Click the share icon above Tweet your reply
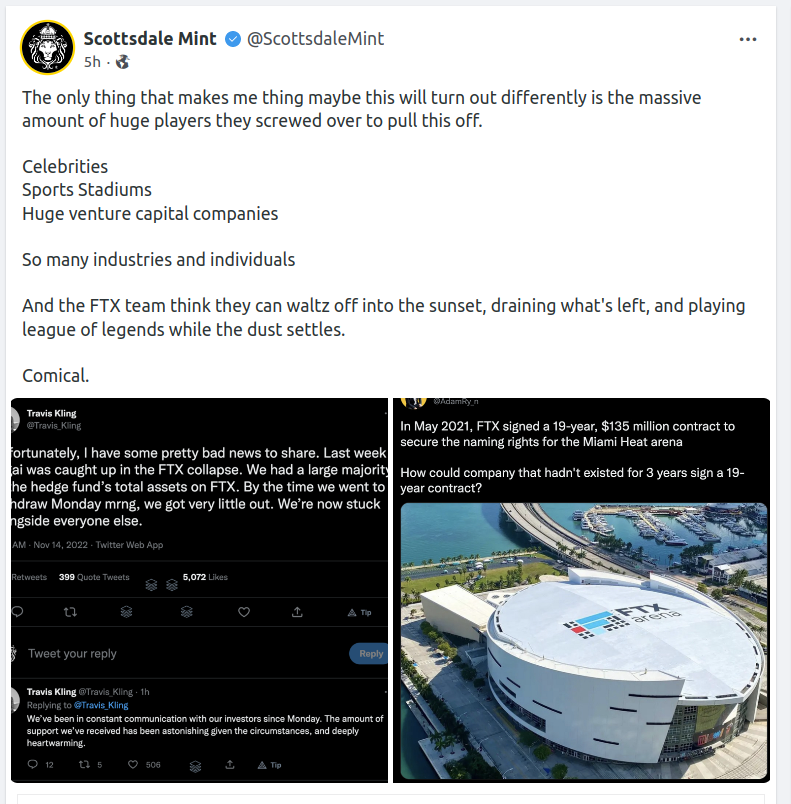The image size is (791, 804). coord(297,611)
